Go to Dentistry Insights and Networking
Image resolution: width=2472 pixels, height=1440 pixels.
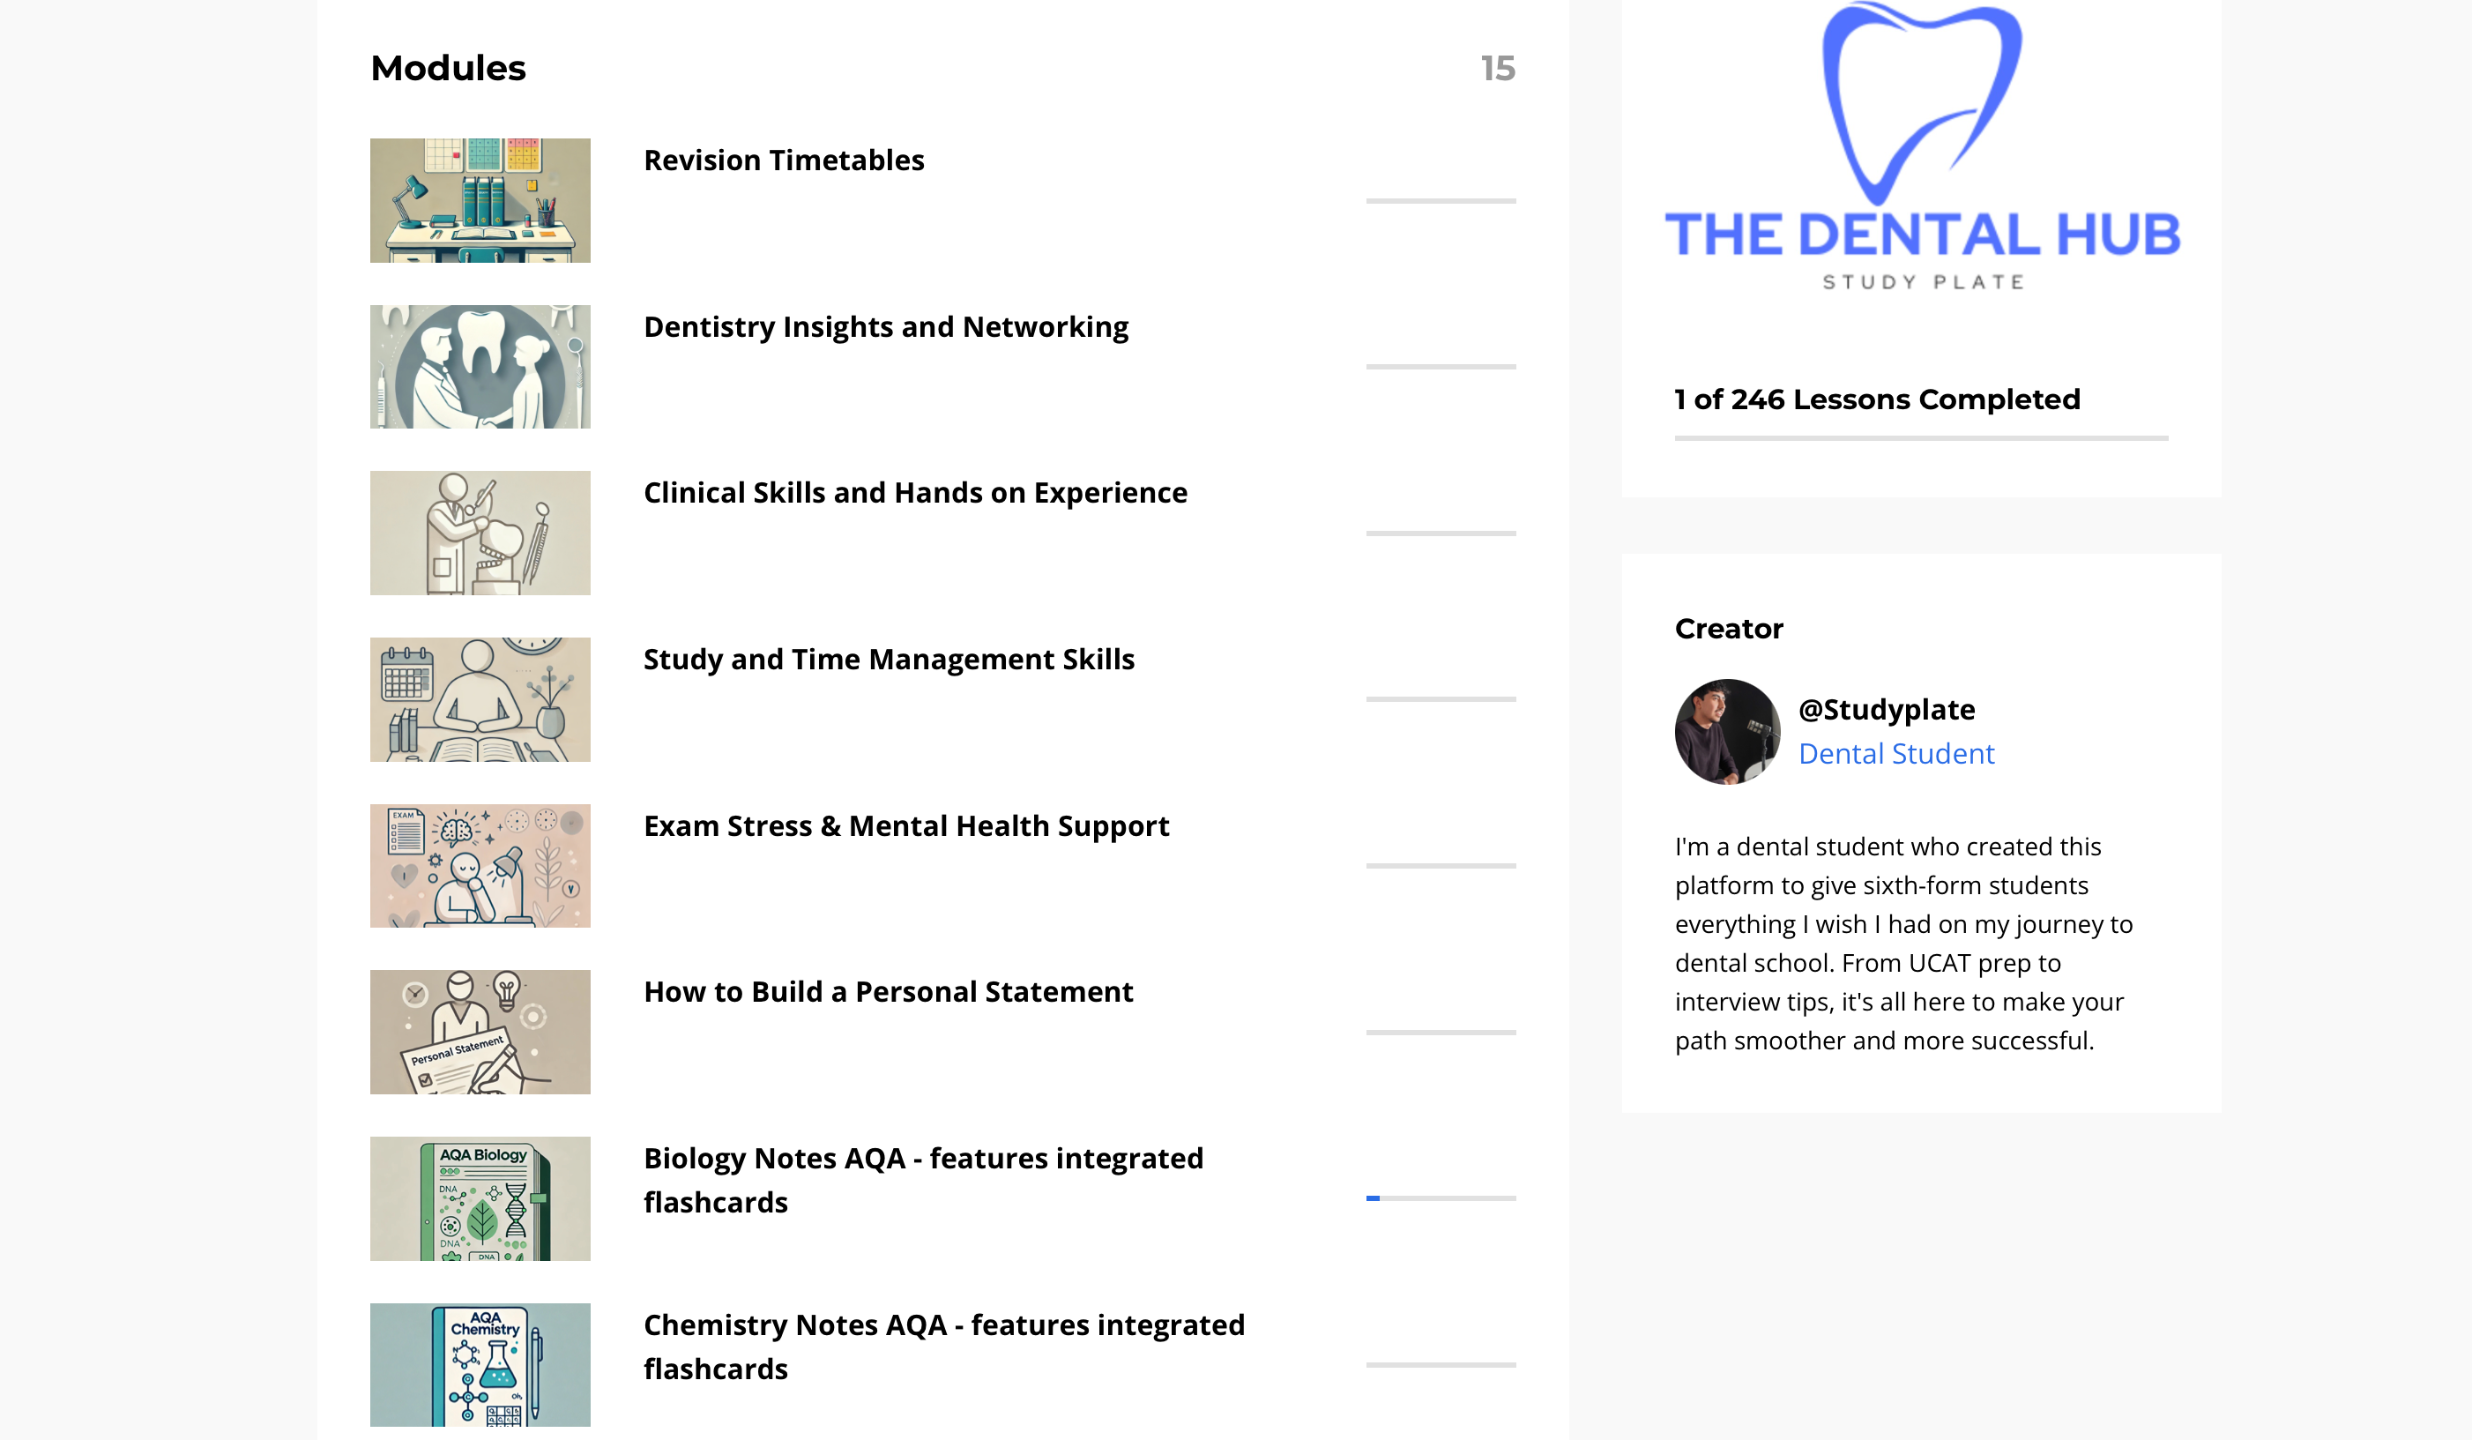tap(886, 327)
